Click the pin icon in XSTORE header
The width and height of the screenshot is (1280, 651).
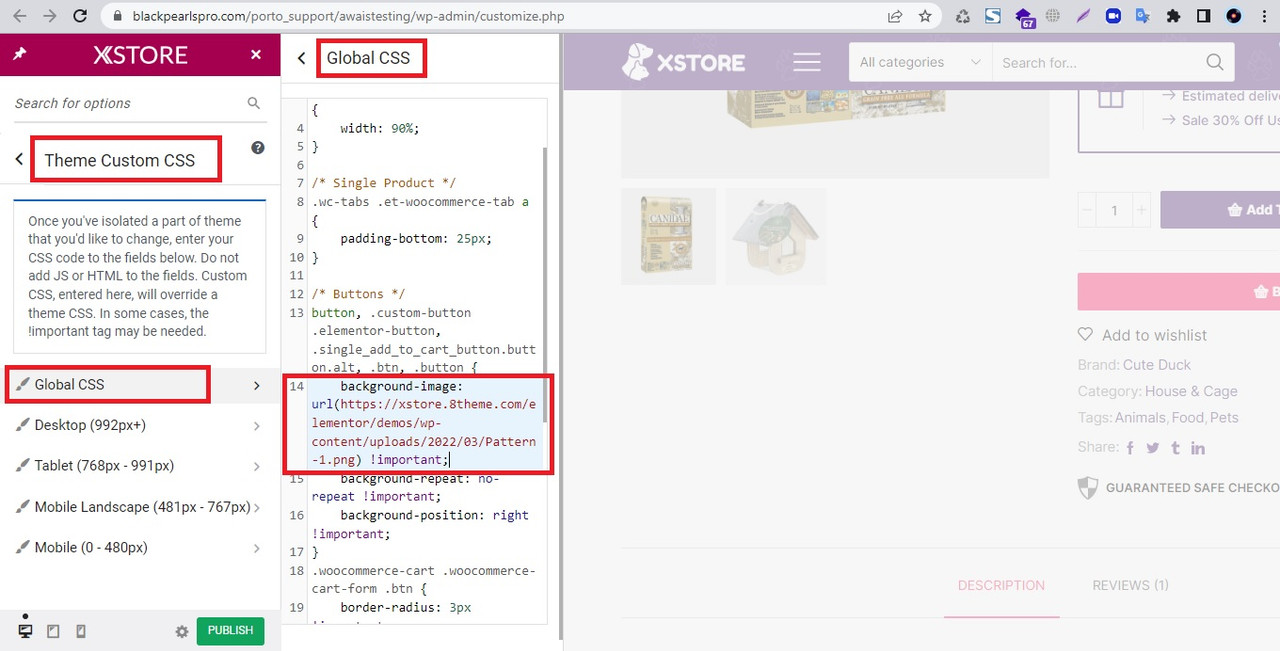coord(19,55)
